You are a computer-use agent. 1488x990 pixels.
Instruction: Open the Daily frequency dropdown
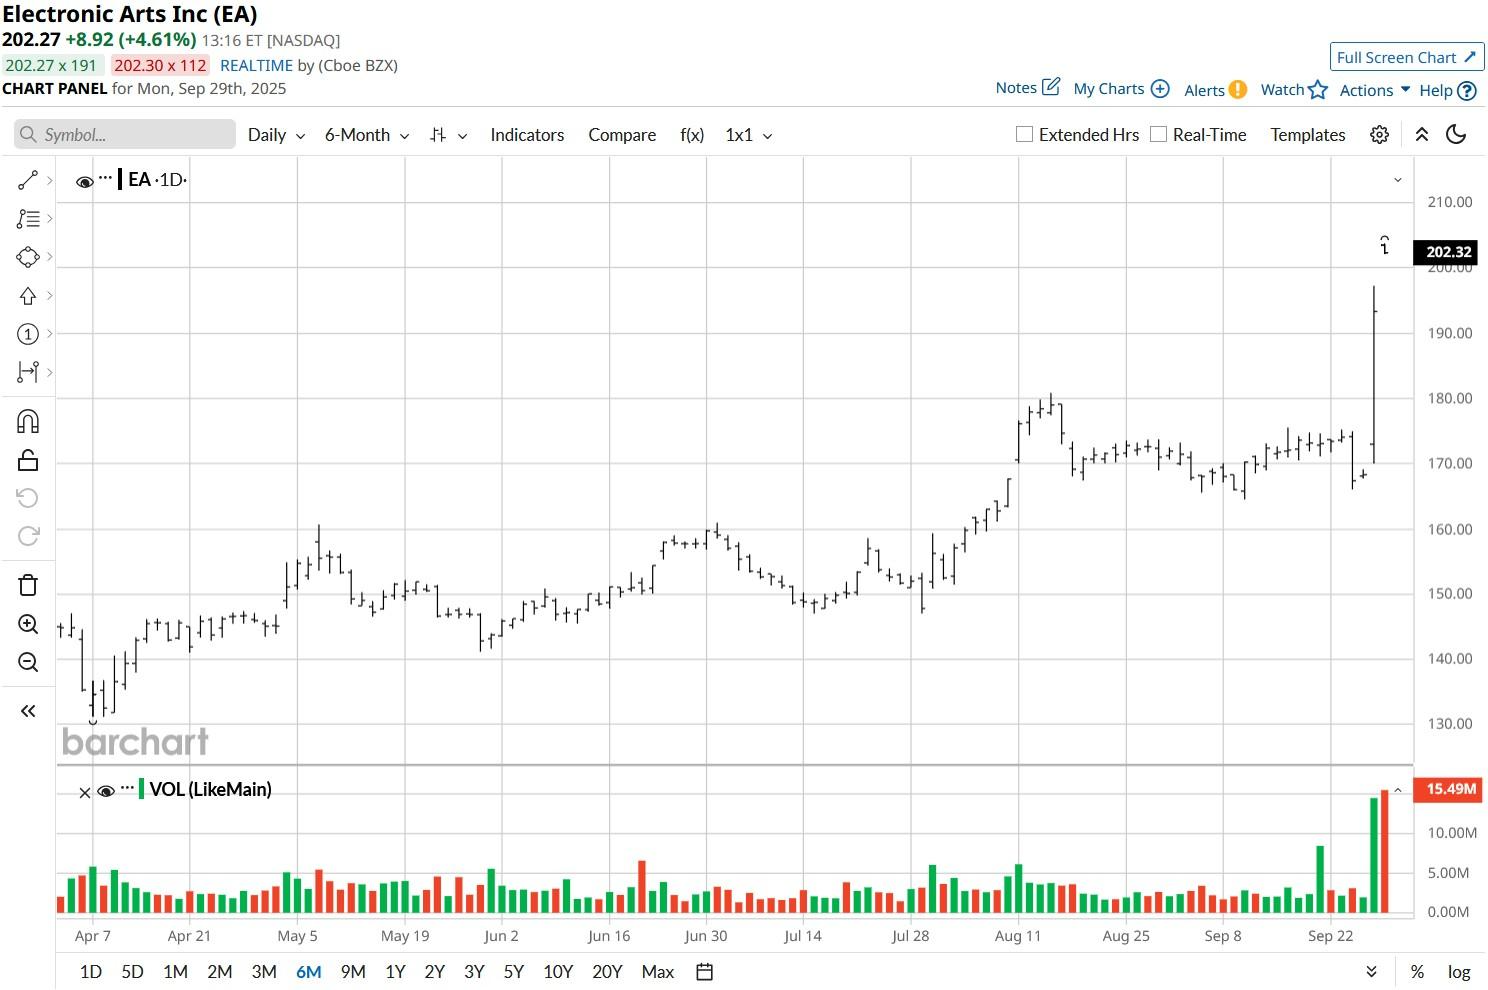click(276, 135)
